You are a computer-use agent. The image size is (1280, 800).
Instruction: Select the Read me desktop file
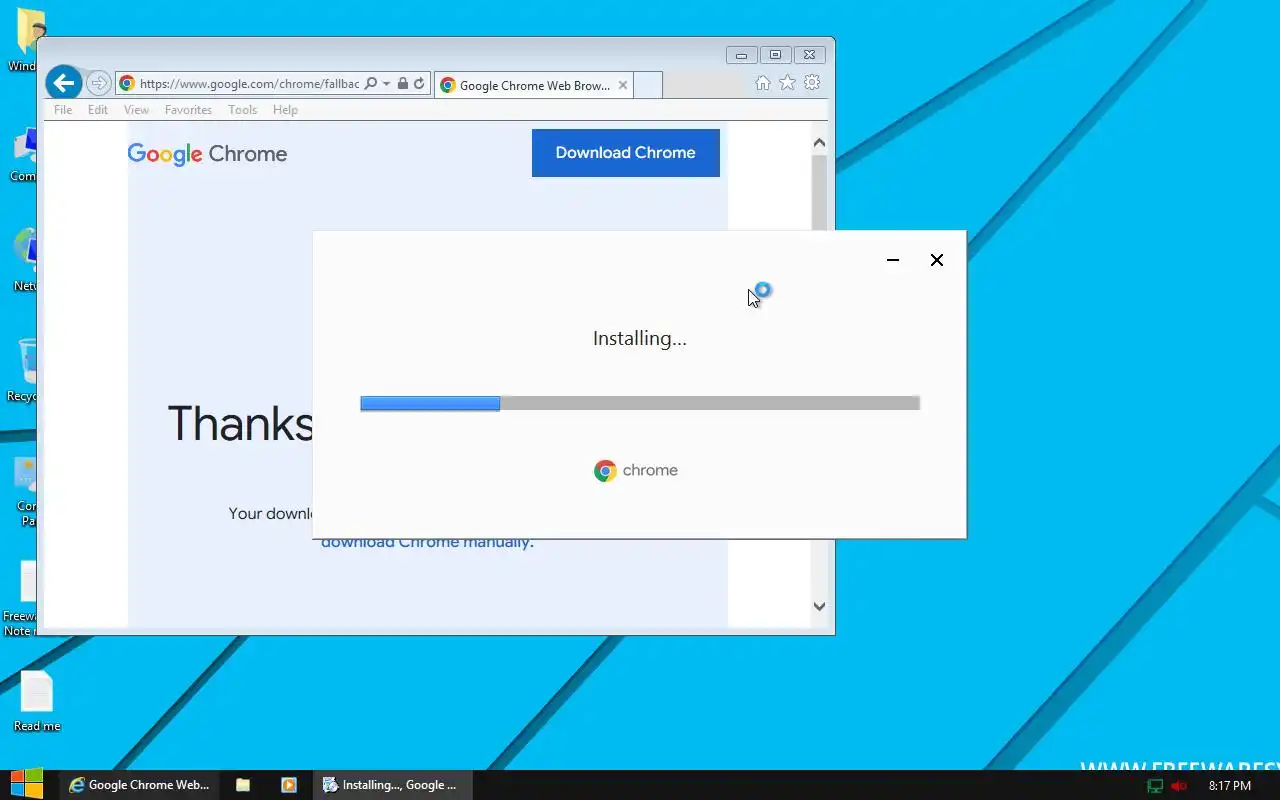tap(37, 702)
